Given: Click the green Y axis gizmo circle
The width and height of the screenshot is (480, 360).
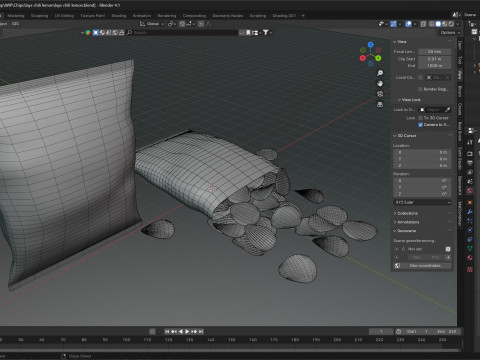Looking at the screenshot, I should click(378, 58).
